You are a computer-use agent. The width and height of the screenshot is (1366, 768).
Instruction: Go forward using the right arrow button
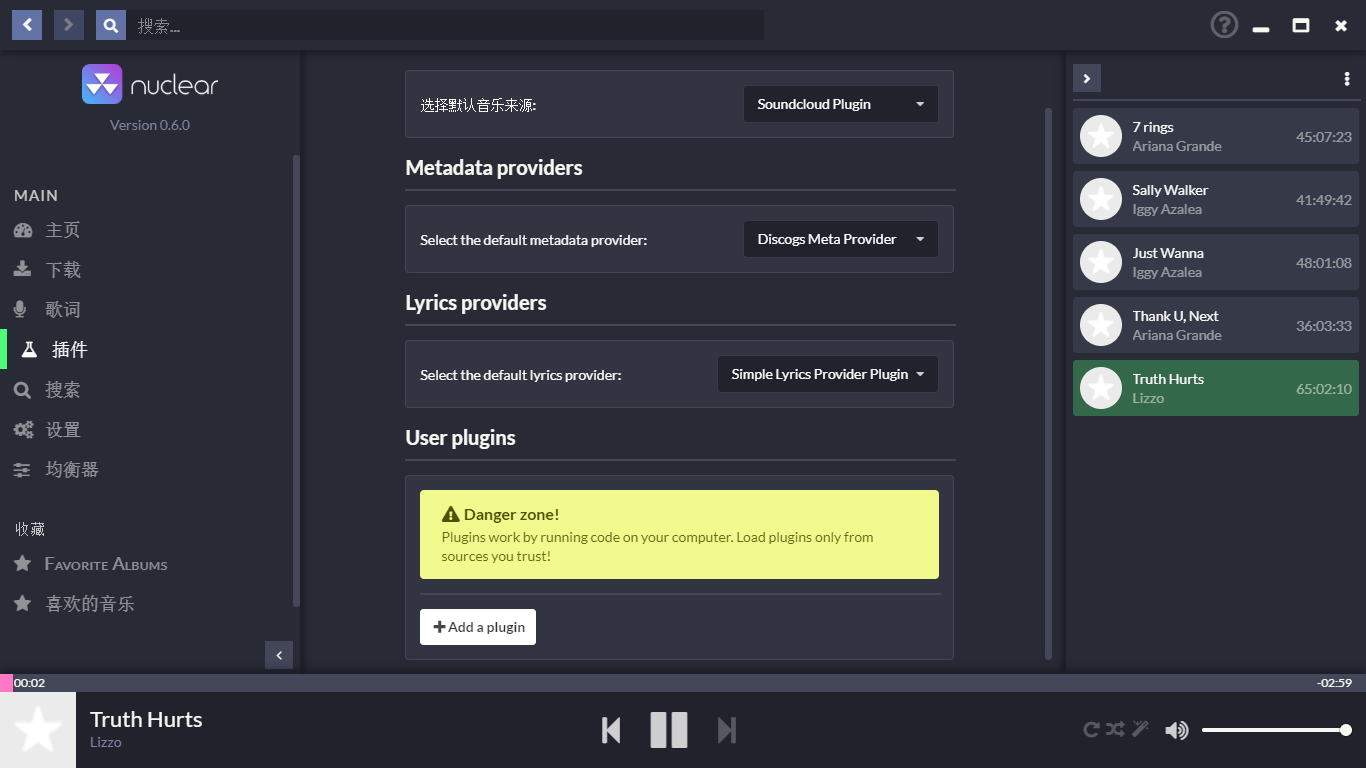69,25
